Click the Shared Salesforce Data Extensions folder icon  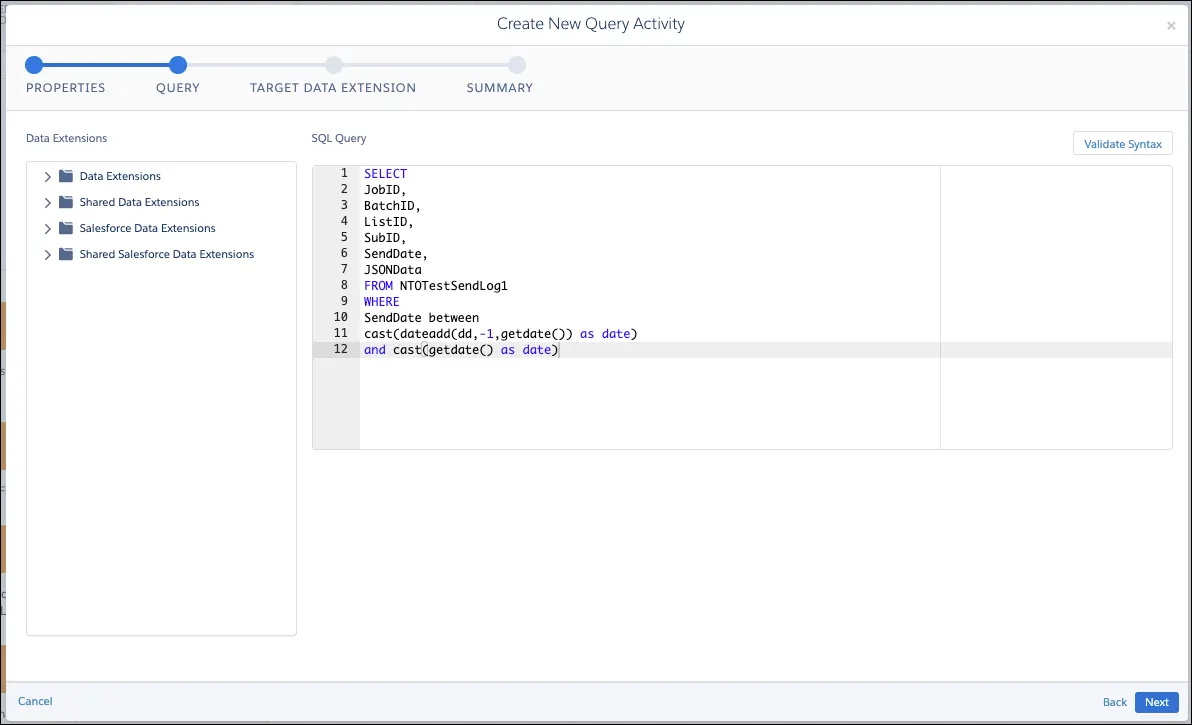[x=64, y=254]
